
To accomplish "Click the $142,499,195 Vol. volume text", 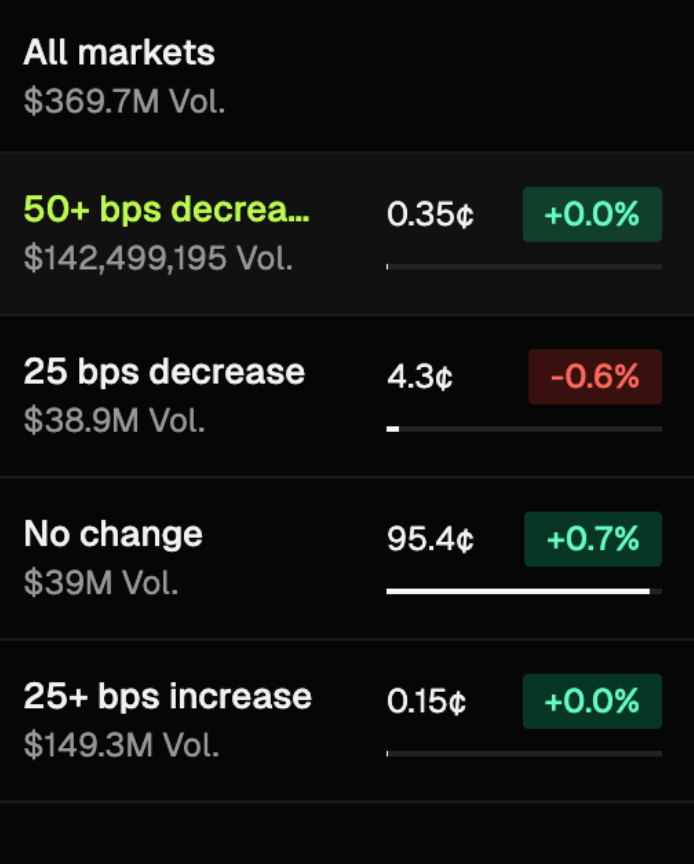I will click(158, 258).
